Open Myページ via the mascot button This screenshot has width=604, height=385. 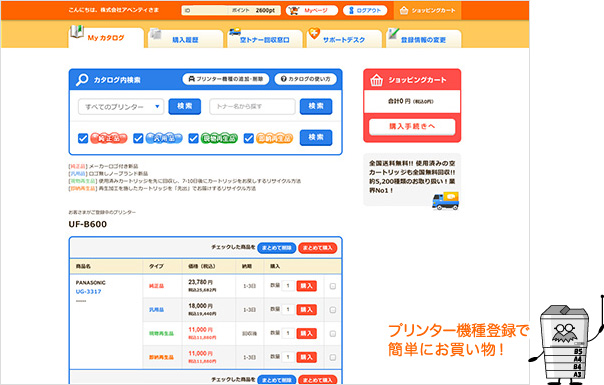[312, 10]
